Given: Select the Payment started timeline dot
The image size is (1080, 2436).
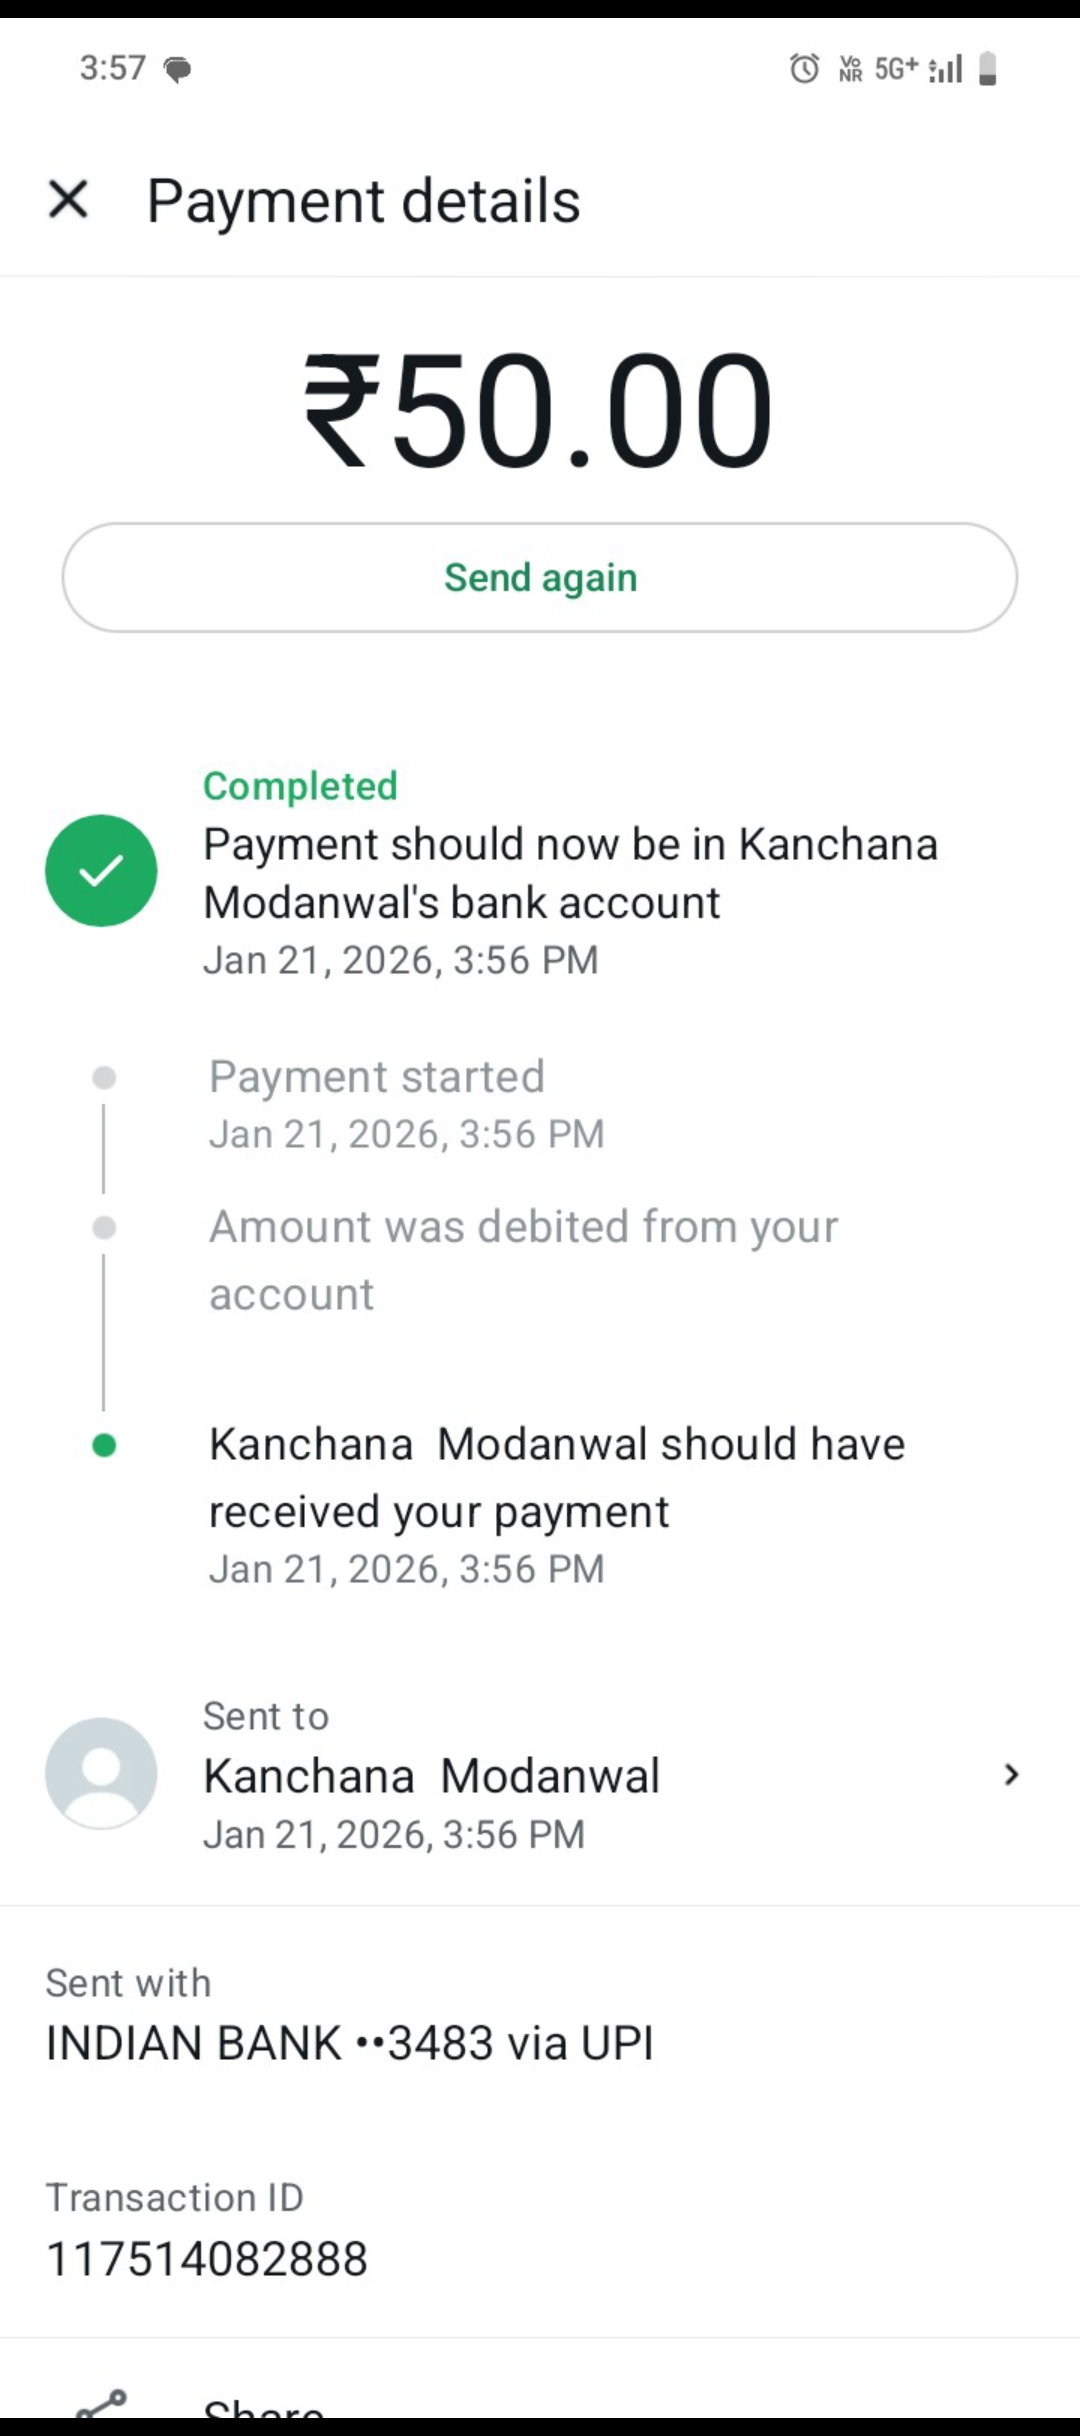Looking at the screenshot, I should (x=104, y=1077).
